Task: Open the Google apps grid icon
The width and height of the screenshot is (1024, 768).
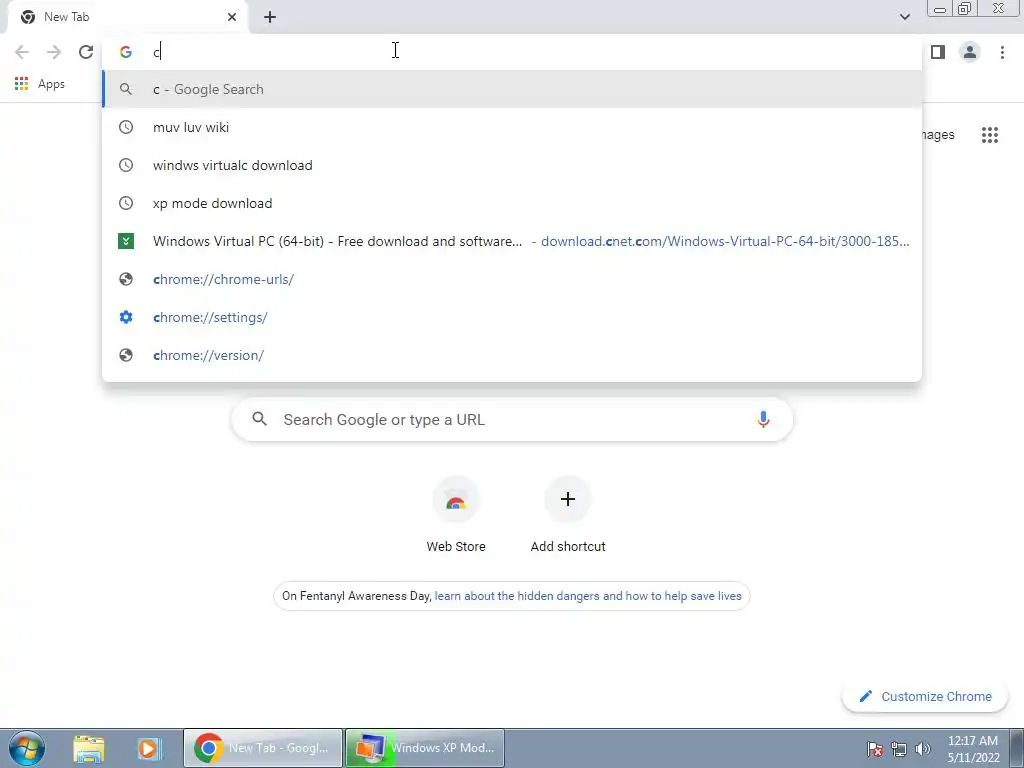Action: pyautogui.click(x=989, y=135)
